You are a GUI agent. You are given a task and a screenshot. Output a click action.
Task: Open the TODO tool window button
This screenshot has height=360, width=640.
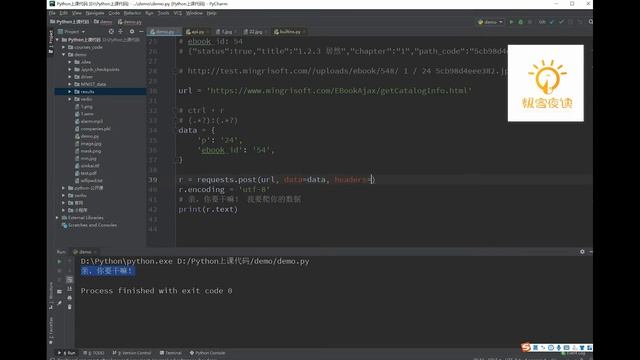tap(94, 353)
